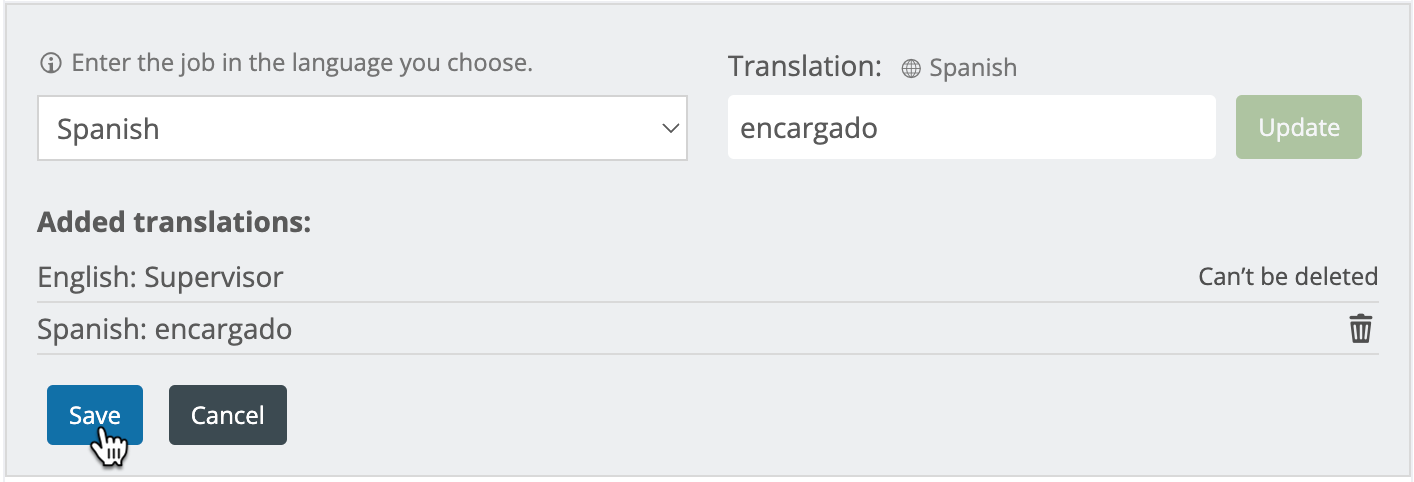Click the word encargado in the added translations list
1414x482 pixels.
pyautogui.click(x=223, y=329)
